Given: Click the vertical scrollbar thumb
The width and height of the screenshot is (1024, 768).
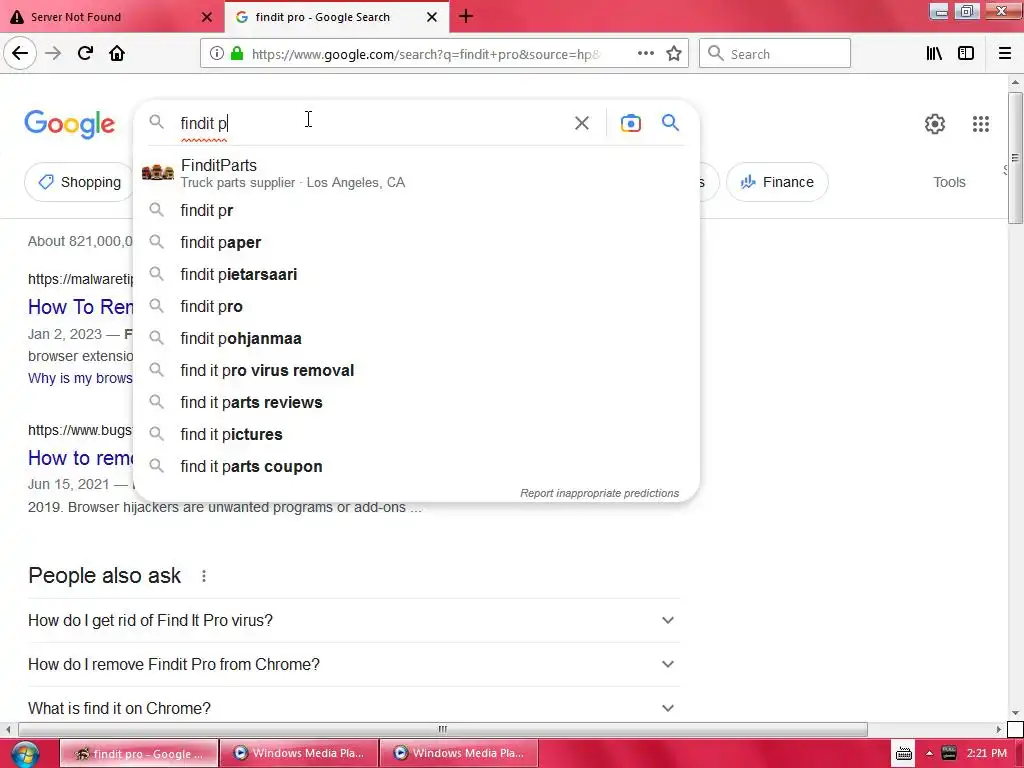Looking at the screenshot, I should tap(1015, 158).
